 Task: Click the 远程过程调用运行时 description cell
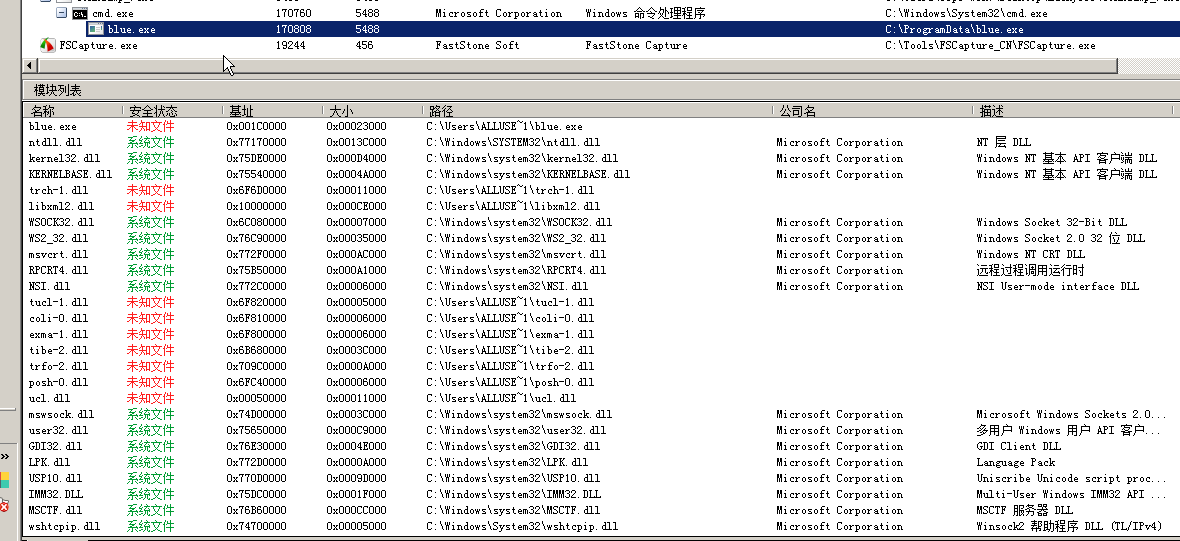point(1030,270)
